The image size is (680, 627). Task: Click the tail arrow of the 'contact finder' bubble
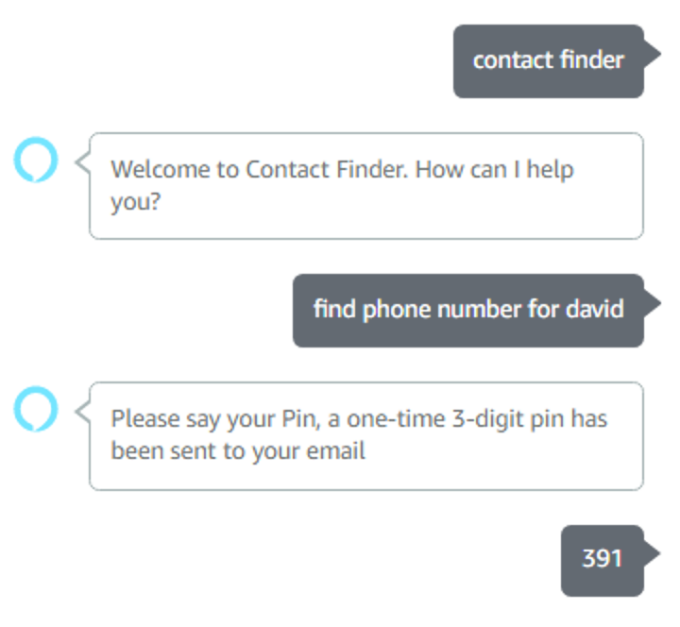point(653,54)
